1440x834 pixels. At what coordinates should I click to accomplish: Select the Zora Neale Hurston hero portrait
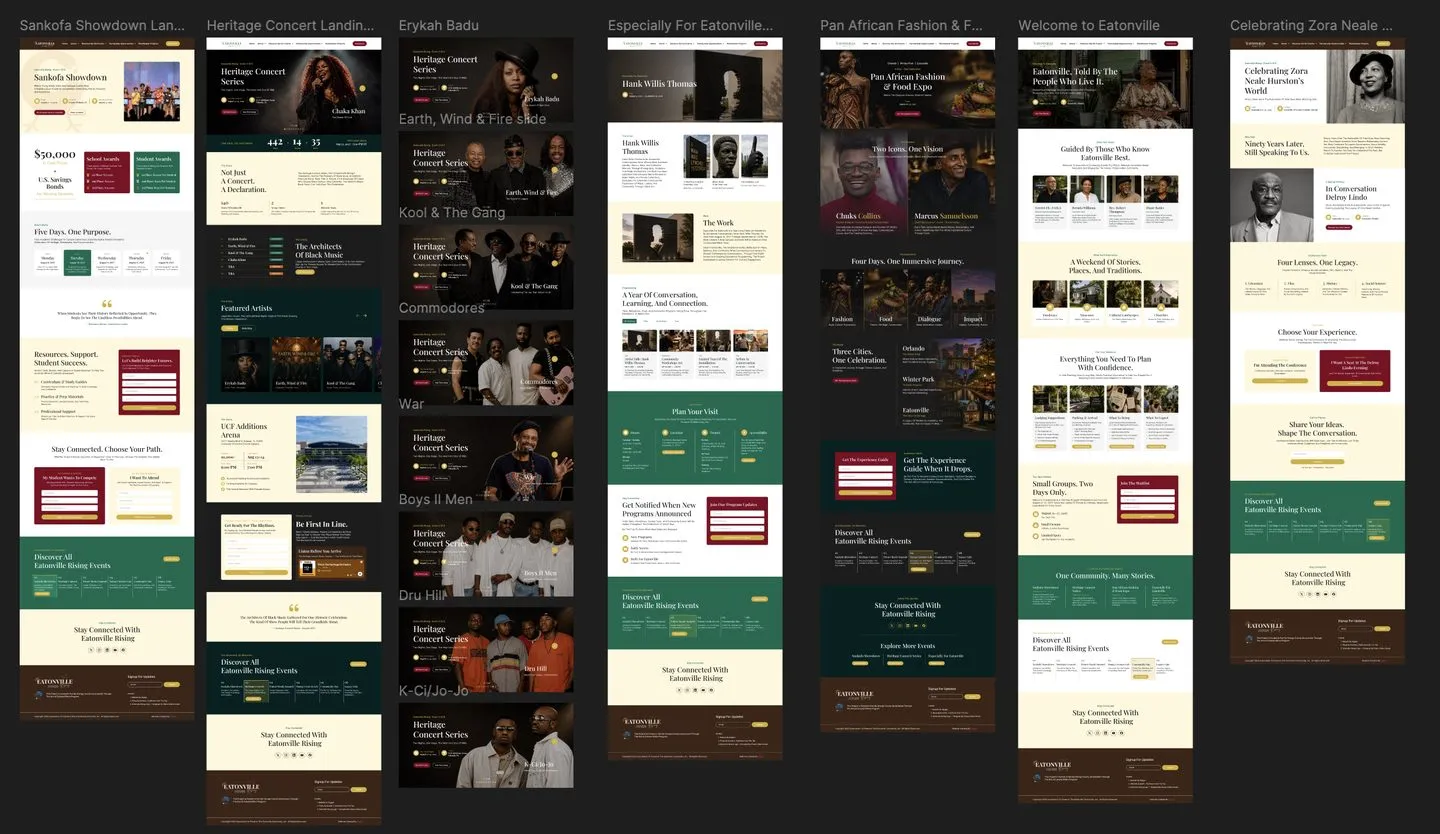pyautogui.click(x=1363, y=88)
